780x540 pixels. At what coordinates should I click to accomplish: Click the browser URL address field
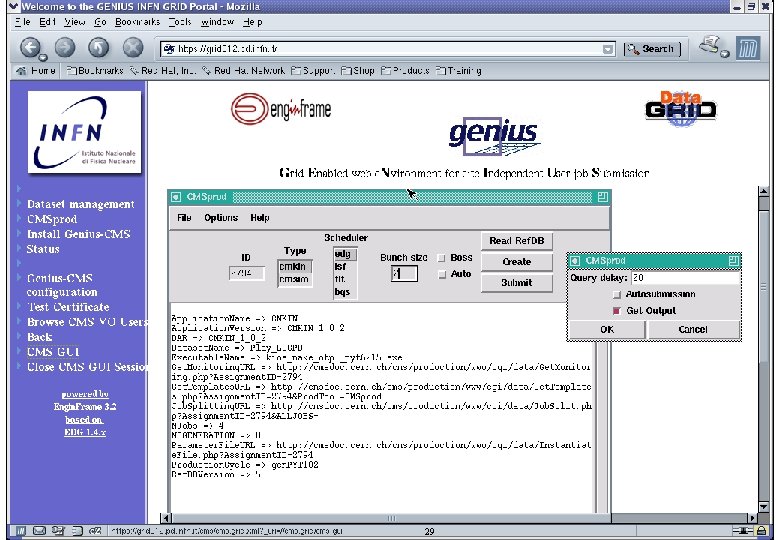[383, 49]
